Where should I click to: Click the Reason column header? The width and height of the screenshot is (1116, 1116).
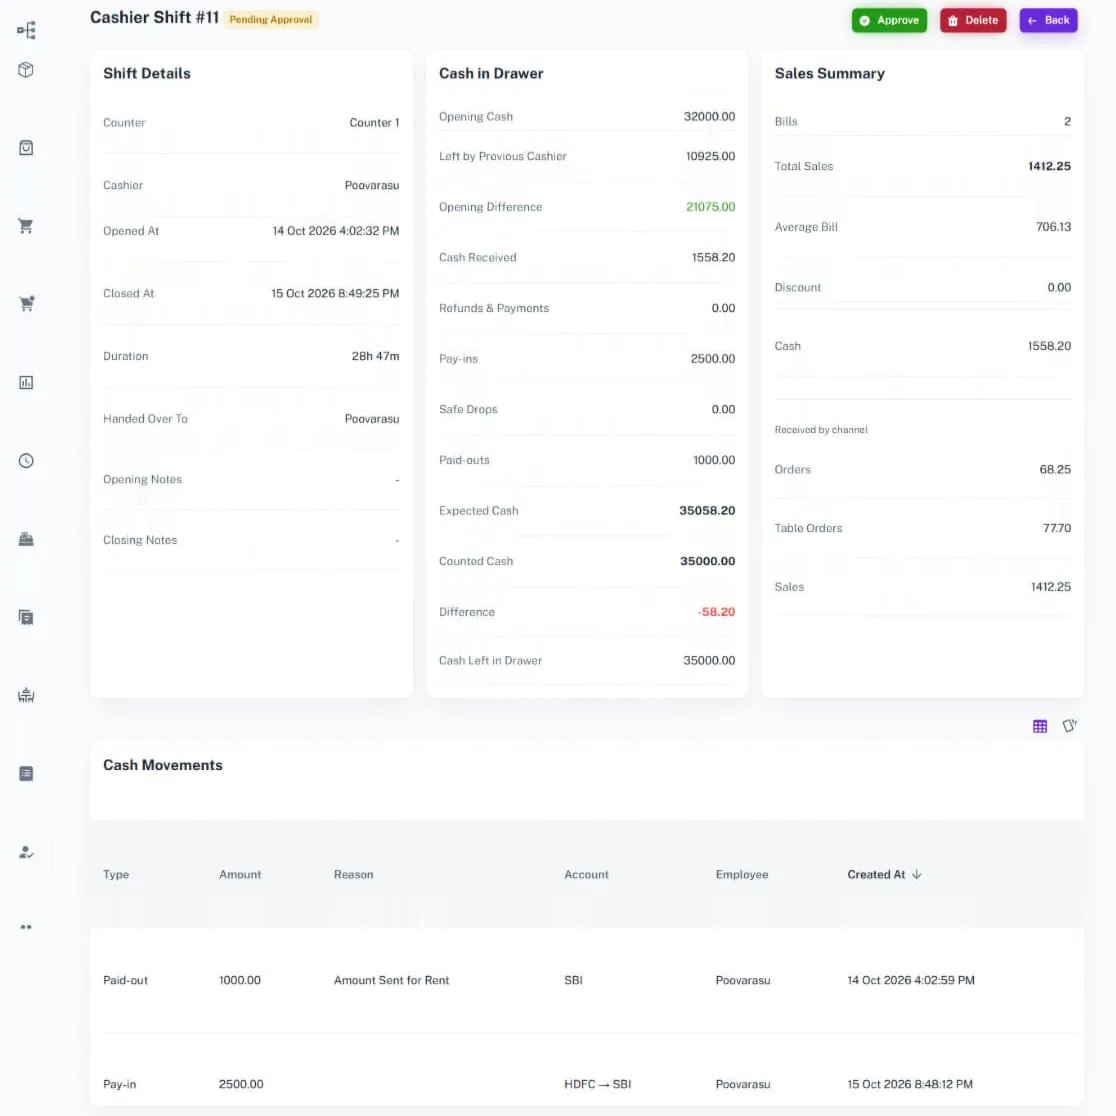pyautogui.click(x=354, y=874)
